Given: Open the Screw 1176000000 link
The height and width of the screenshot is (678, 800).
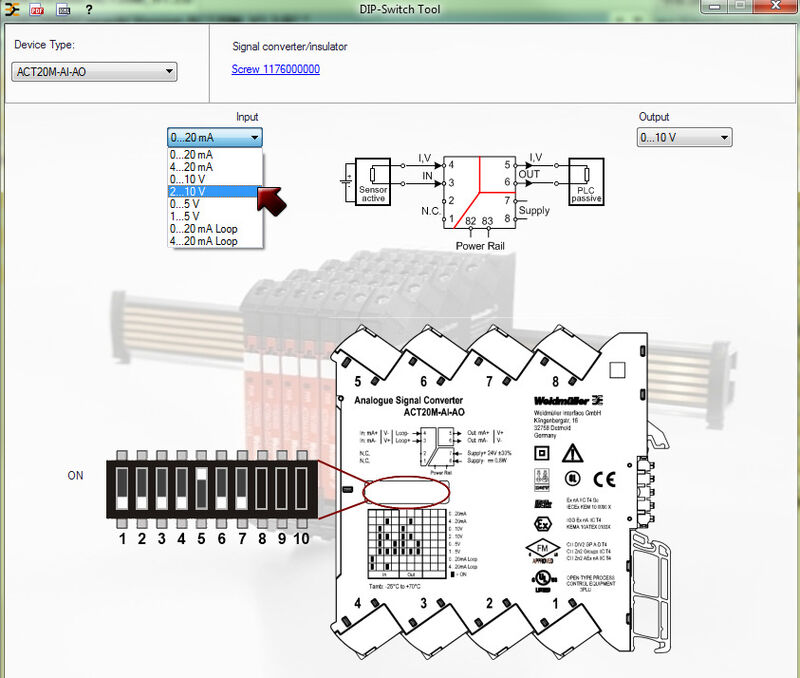Looking at the screenshot, I should click(275, 69).
